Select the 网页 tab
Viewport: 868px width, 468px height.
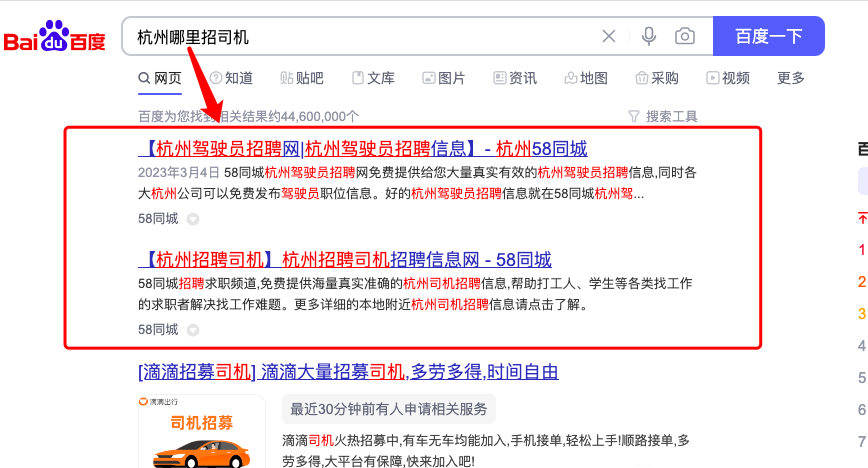[x=160, y=78]
